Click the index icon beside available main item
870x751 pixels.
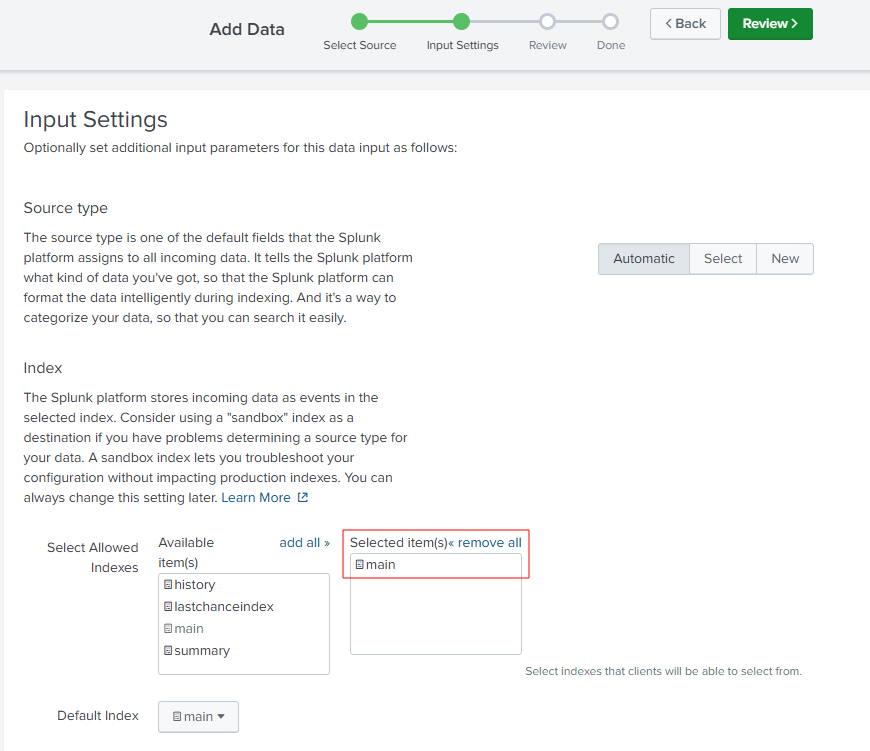168,628
